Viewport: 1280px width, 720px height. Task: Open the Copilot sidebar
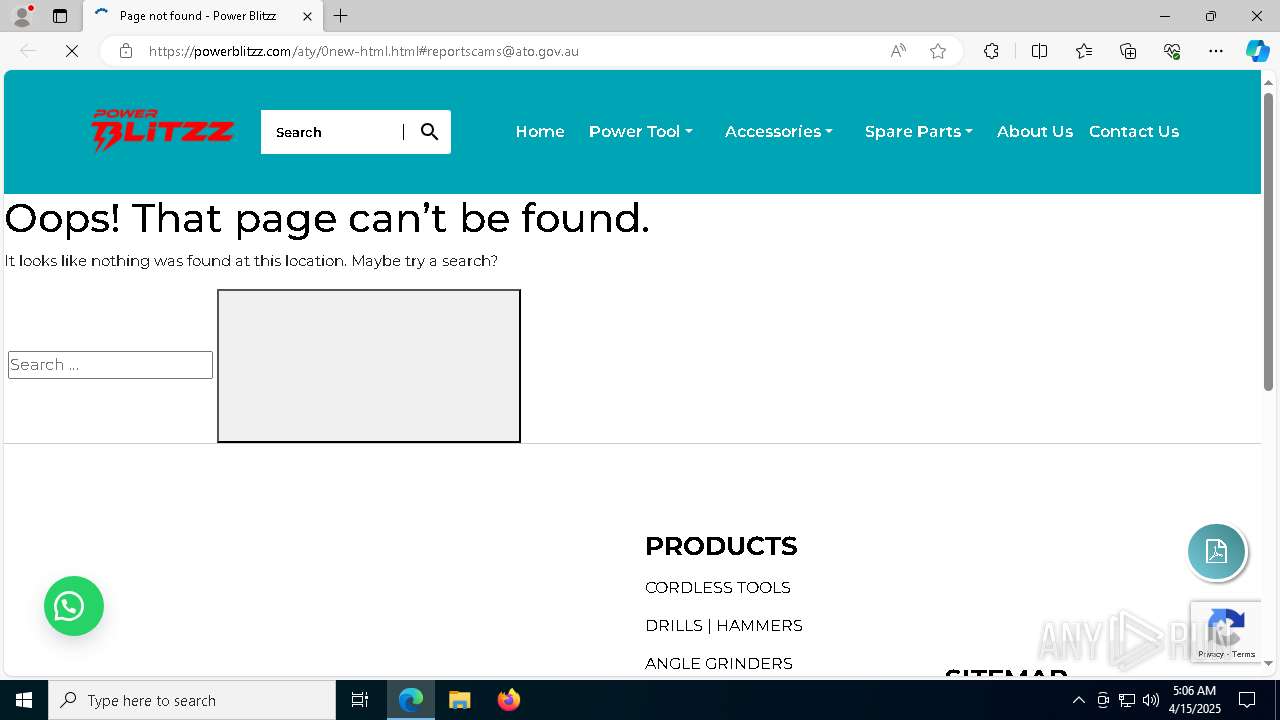tap(1257, 51)
